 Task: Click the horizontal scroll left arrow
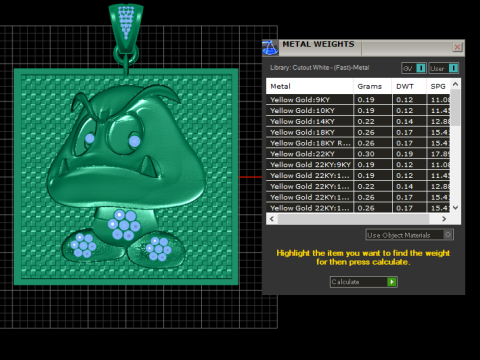tap(272, 219)
